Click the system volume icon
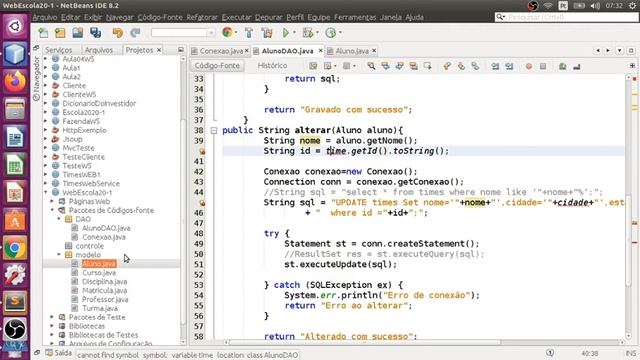Viewport: 640px width, 360px height. [595, 6]
